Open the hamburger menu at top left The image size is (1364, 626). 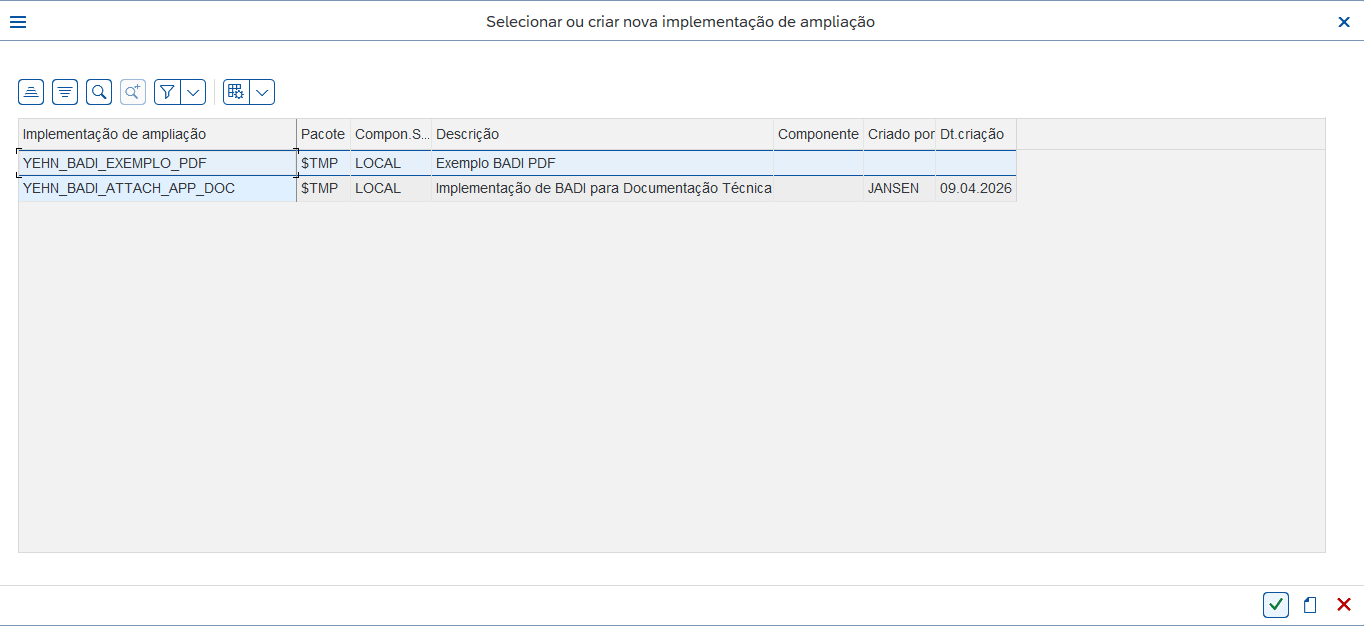(18, 22)
